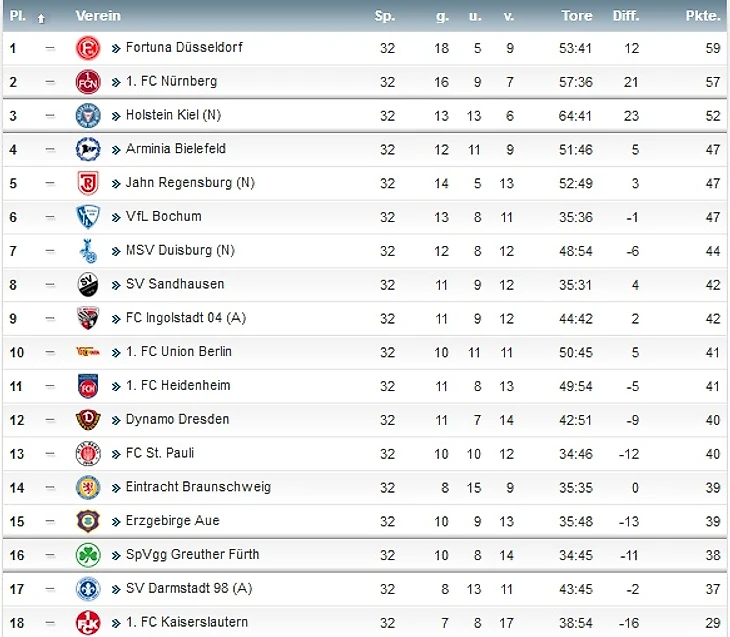Click the Verein column header
730x637 pixels.
[98, 16]
